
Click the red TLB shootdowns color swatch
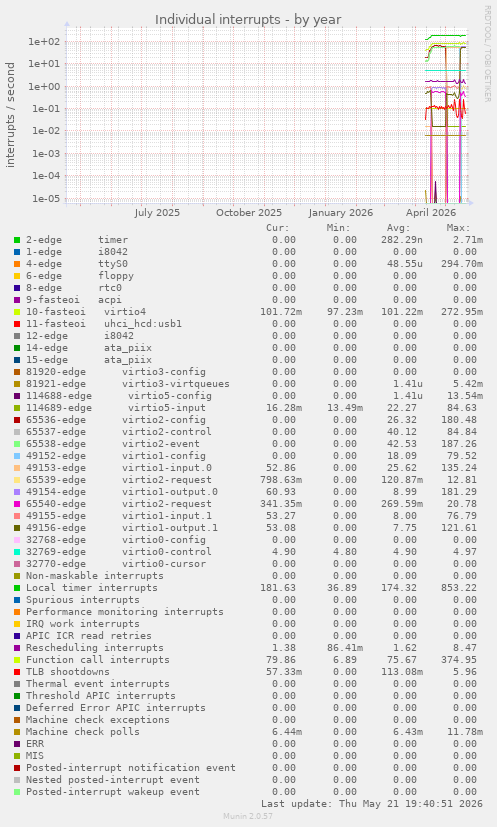(x=17, y=672)
